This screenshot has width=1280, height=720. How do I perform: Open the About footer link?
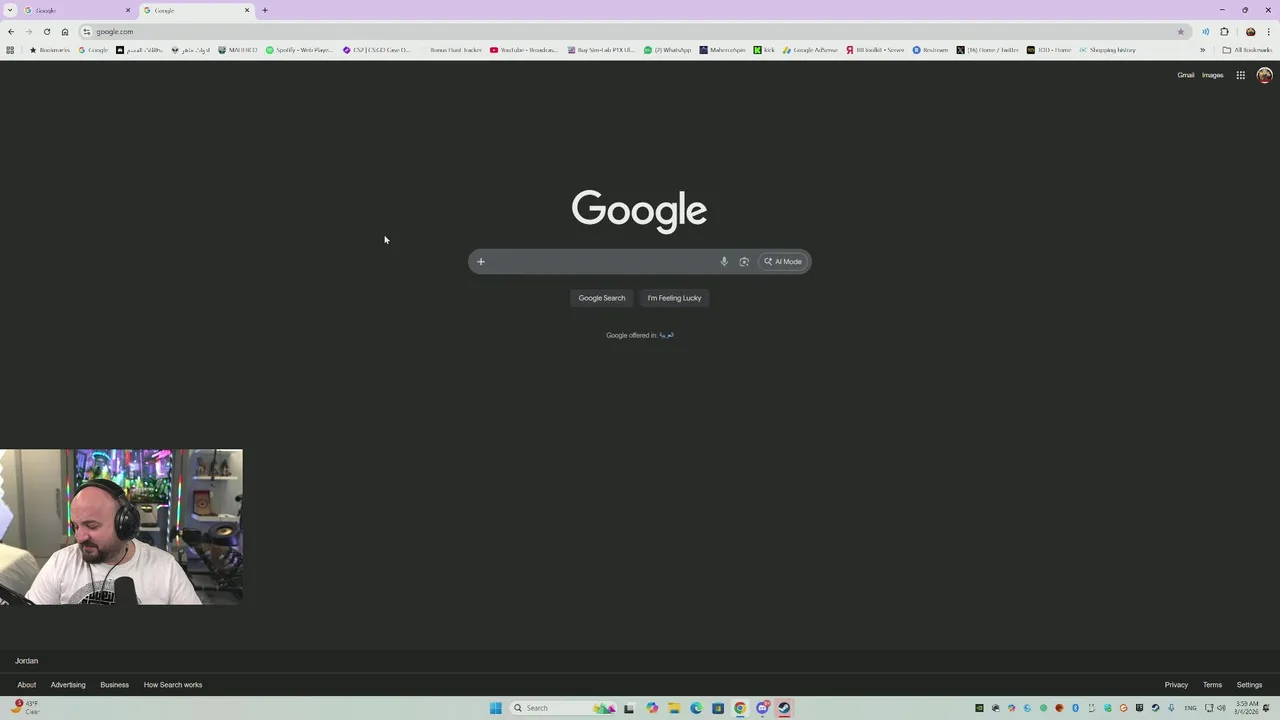click(27, 685)
